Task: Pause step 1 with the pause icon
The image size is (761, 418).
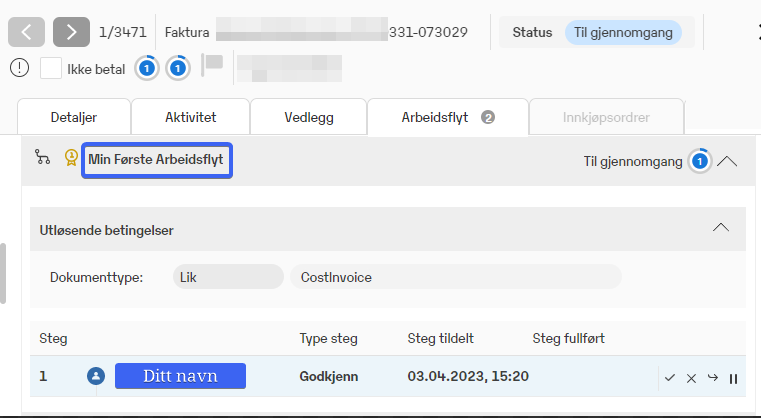Action: pos(733,378)
